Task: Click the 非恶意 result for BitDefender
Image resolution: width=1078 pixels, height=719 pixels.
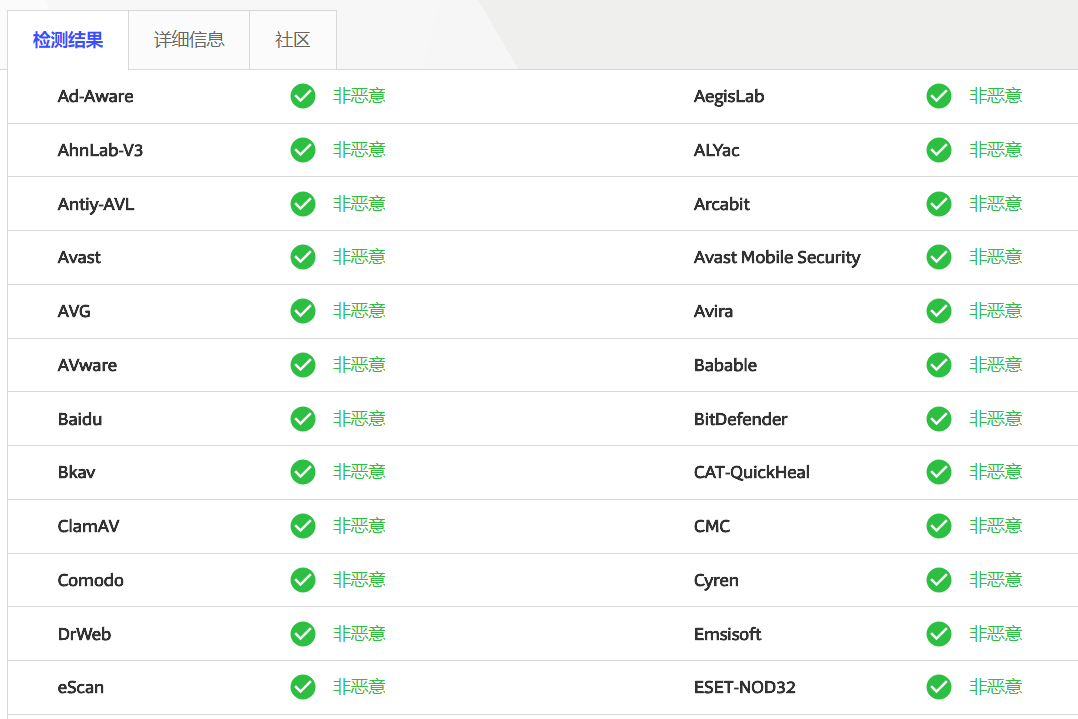Action: pos(996,419)
